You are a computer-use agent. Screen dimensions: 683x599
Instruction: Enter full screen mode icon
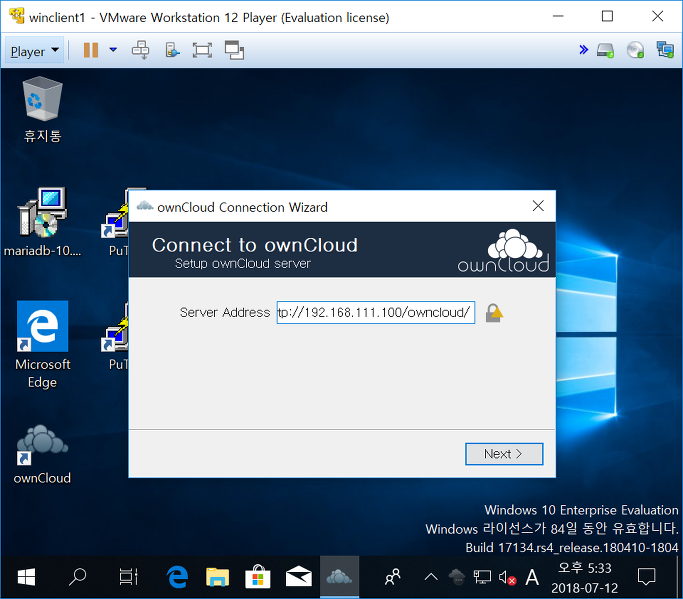[202, 51]
